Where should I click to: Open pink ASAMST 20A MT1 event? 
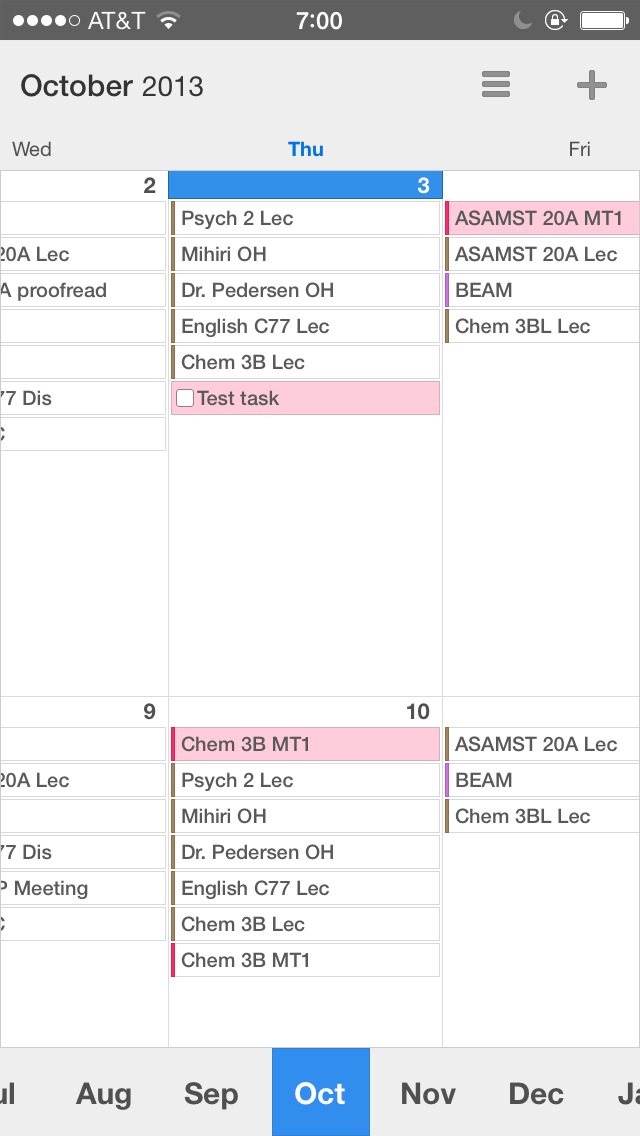[542, 218]
